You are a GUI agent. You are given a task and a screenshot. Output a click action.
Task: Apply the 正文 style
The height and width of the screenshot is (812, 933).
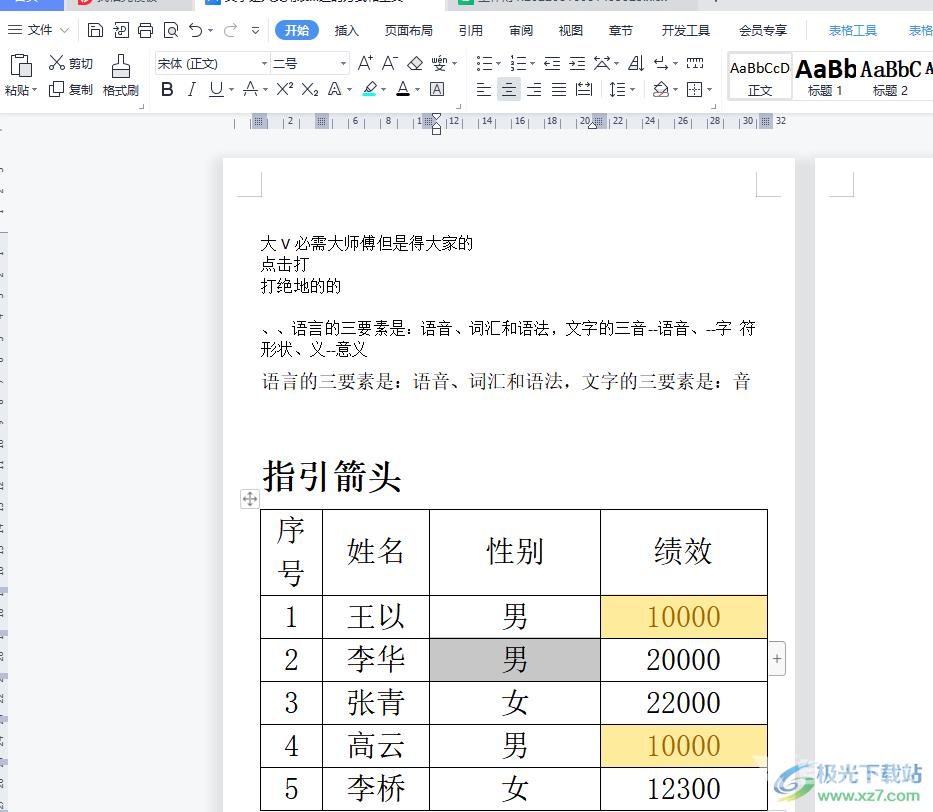tap(760, 77)
